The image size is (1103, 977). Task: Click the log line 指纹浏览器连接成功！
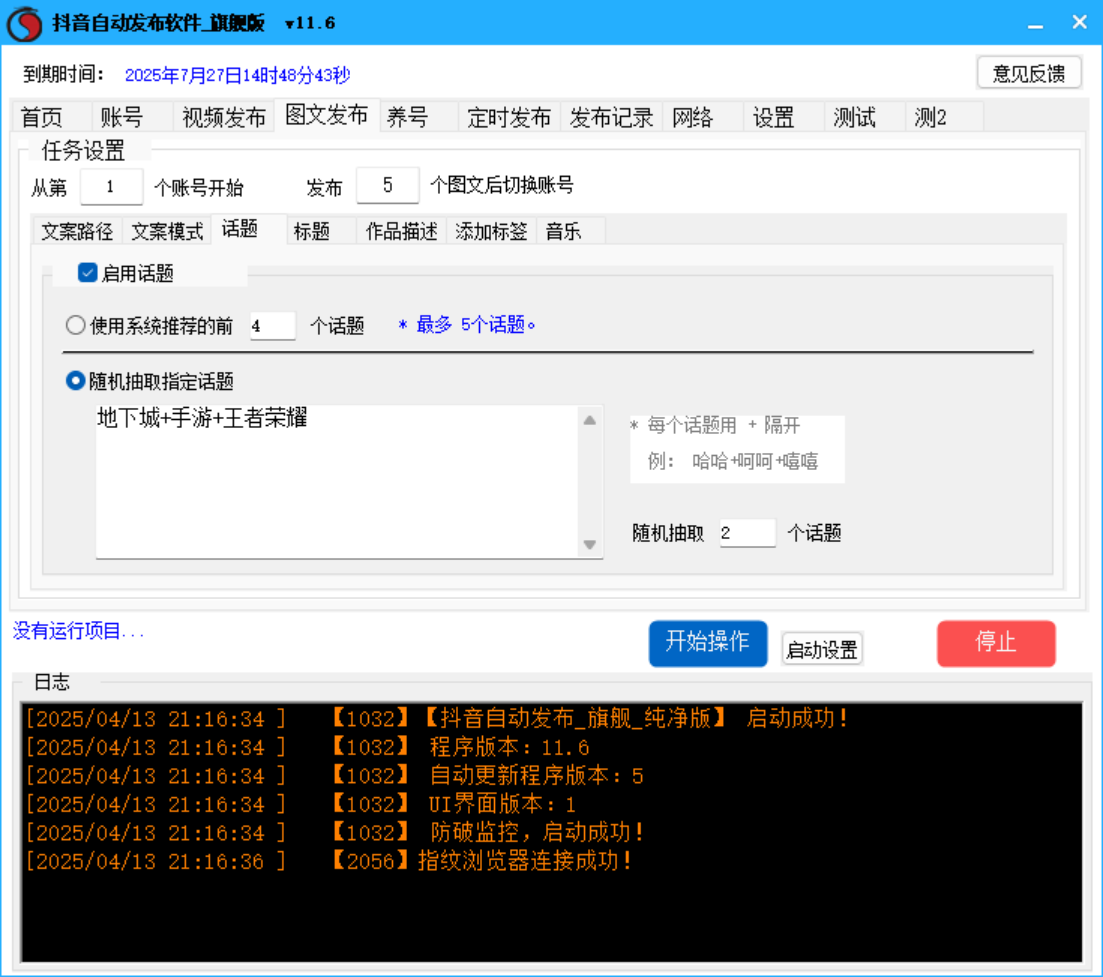(329, 861)
